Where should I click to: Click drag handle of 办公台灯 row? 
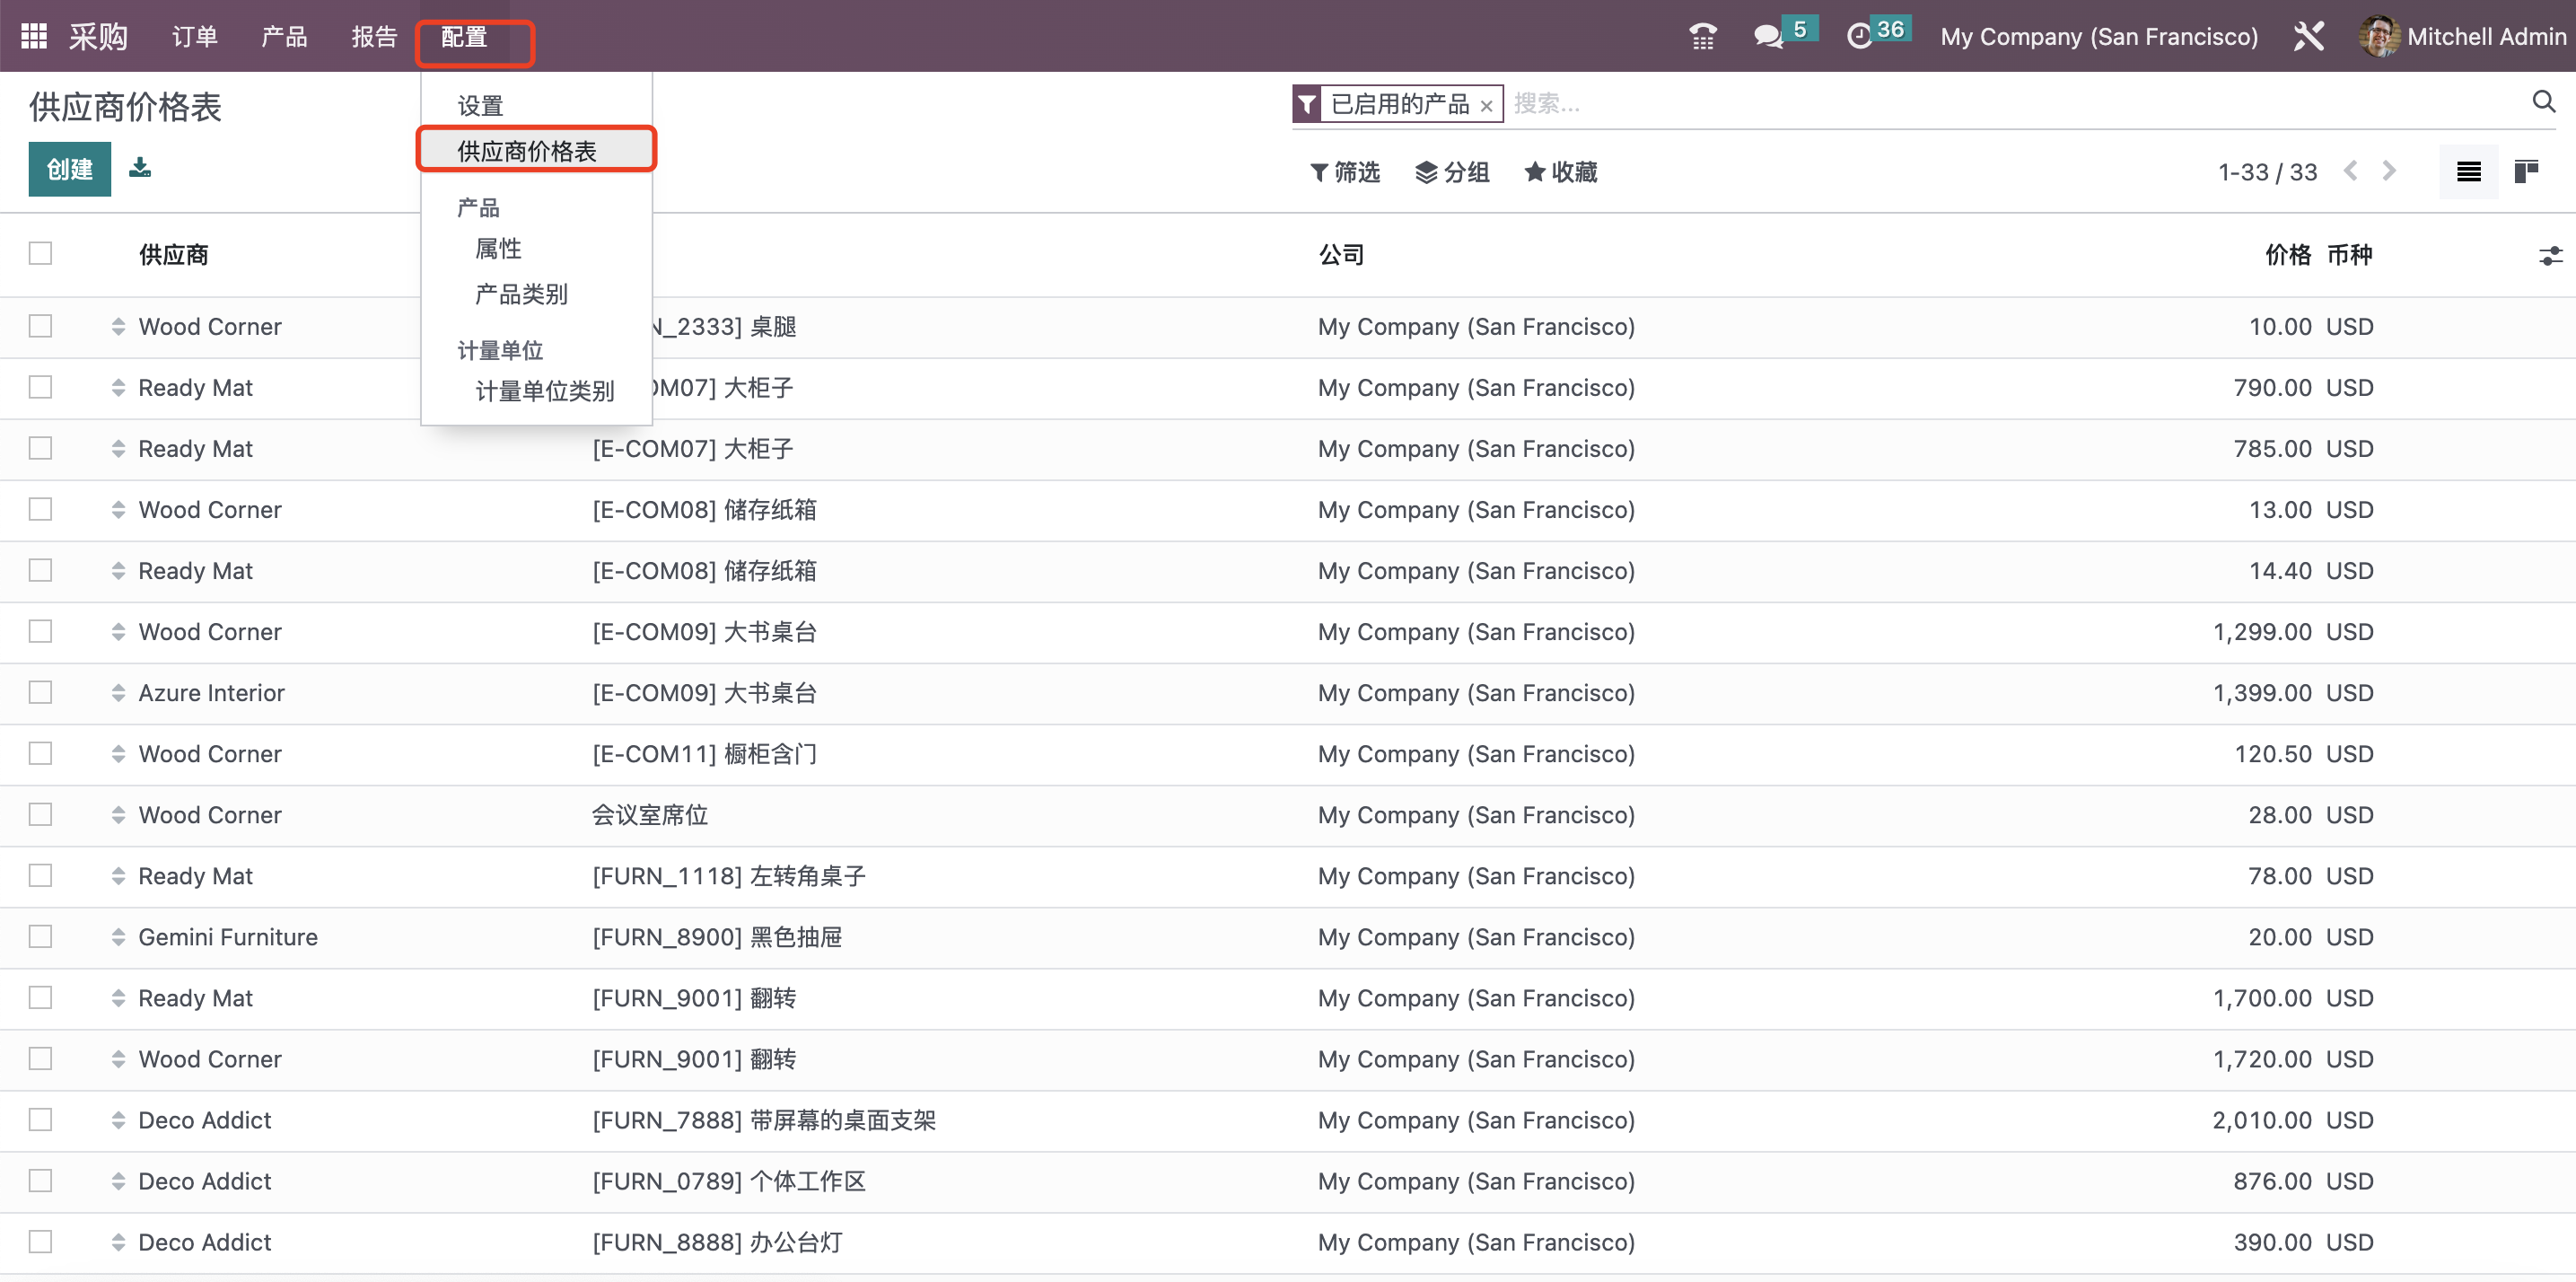(x=118, y=1242)
